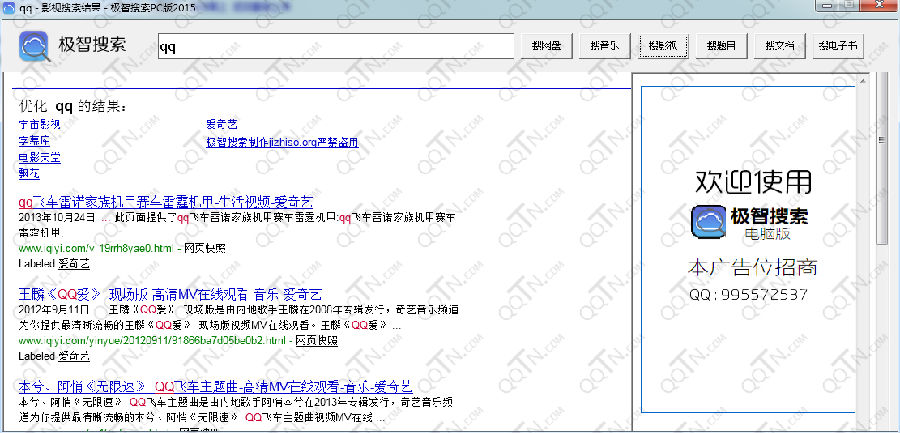Click the 搜电子书 button
Viewport: 900px width, 433px height.
[838, 47]
